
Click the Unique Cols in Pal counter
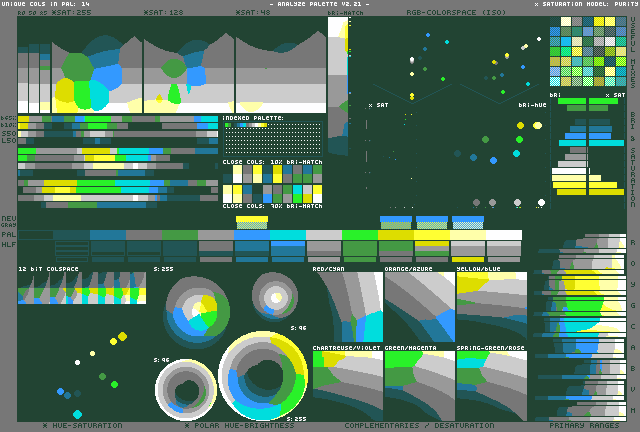(52, 5)
